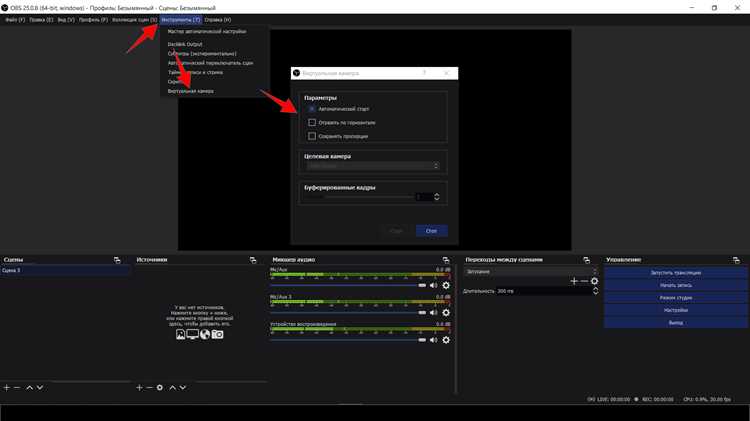The image size is (750, 421).
Task: Click the Выход button
Action: (x=675, y=322)
